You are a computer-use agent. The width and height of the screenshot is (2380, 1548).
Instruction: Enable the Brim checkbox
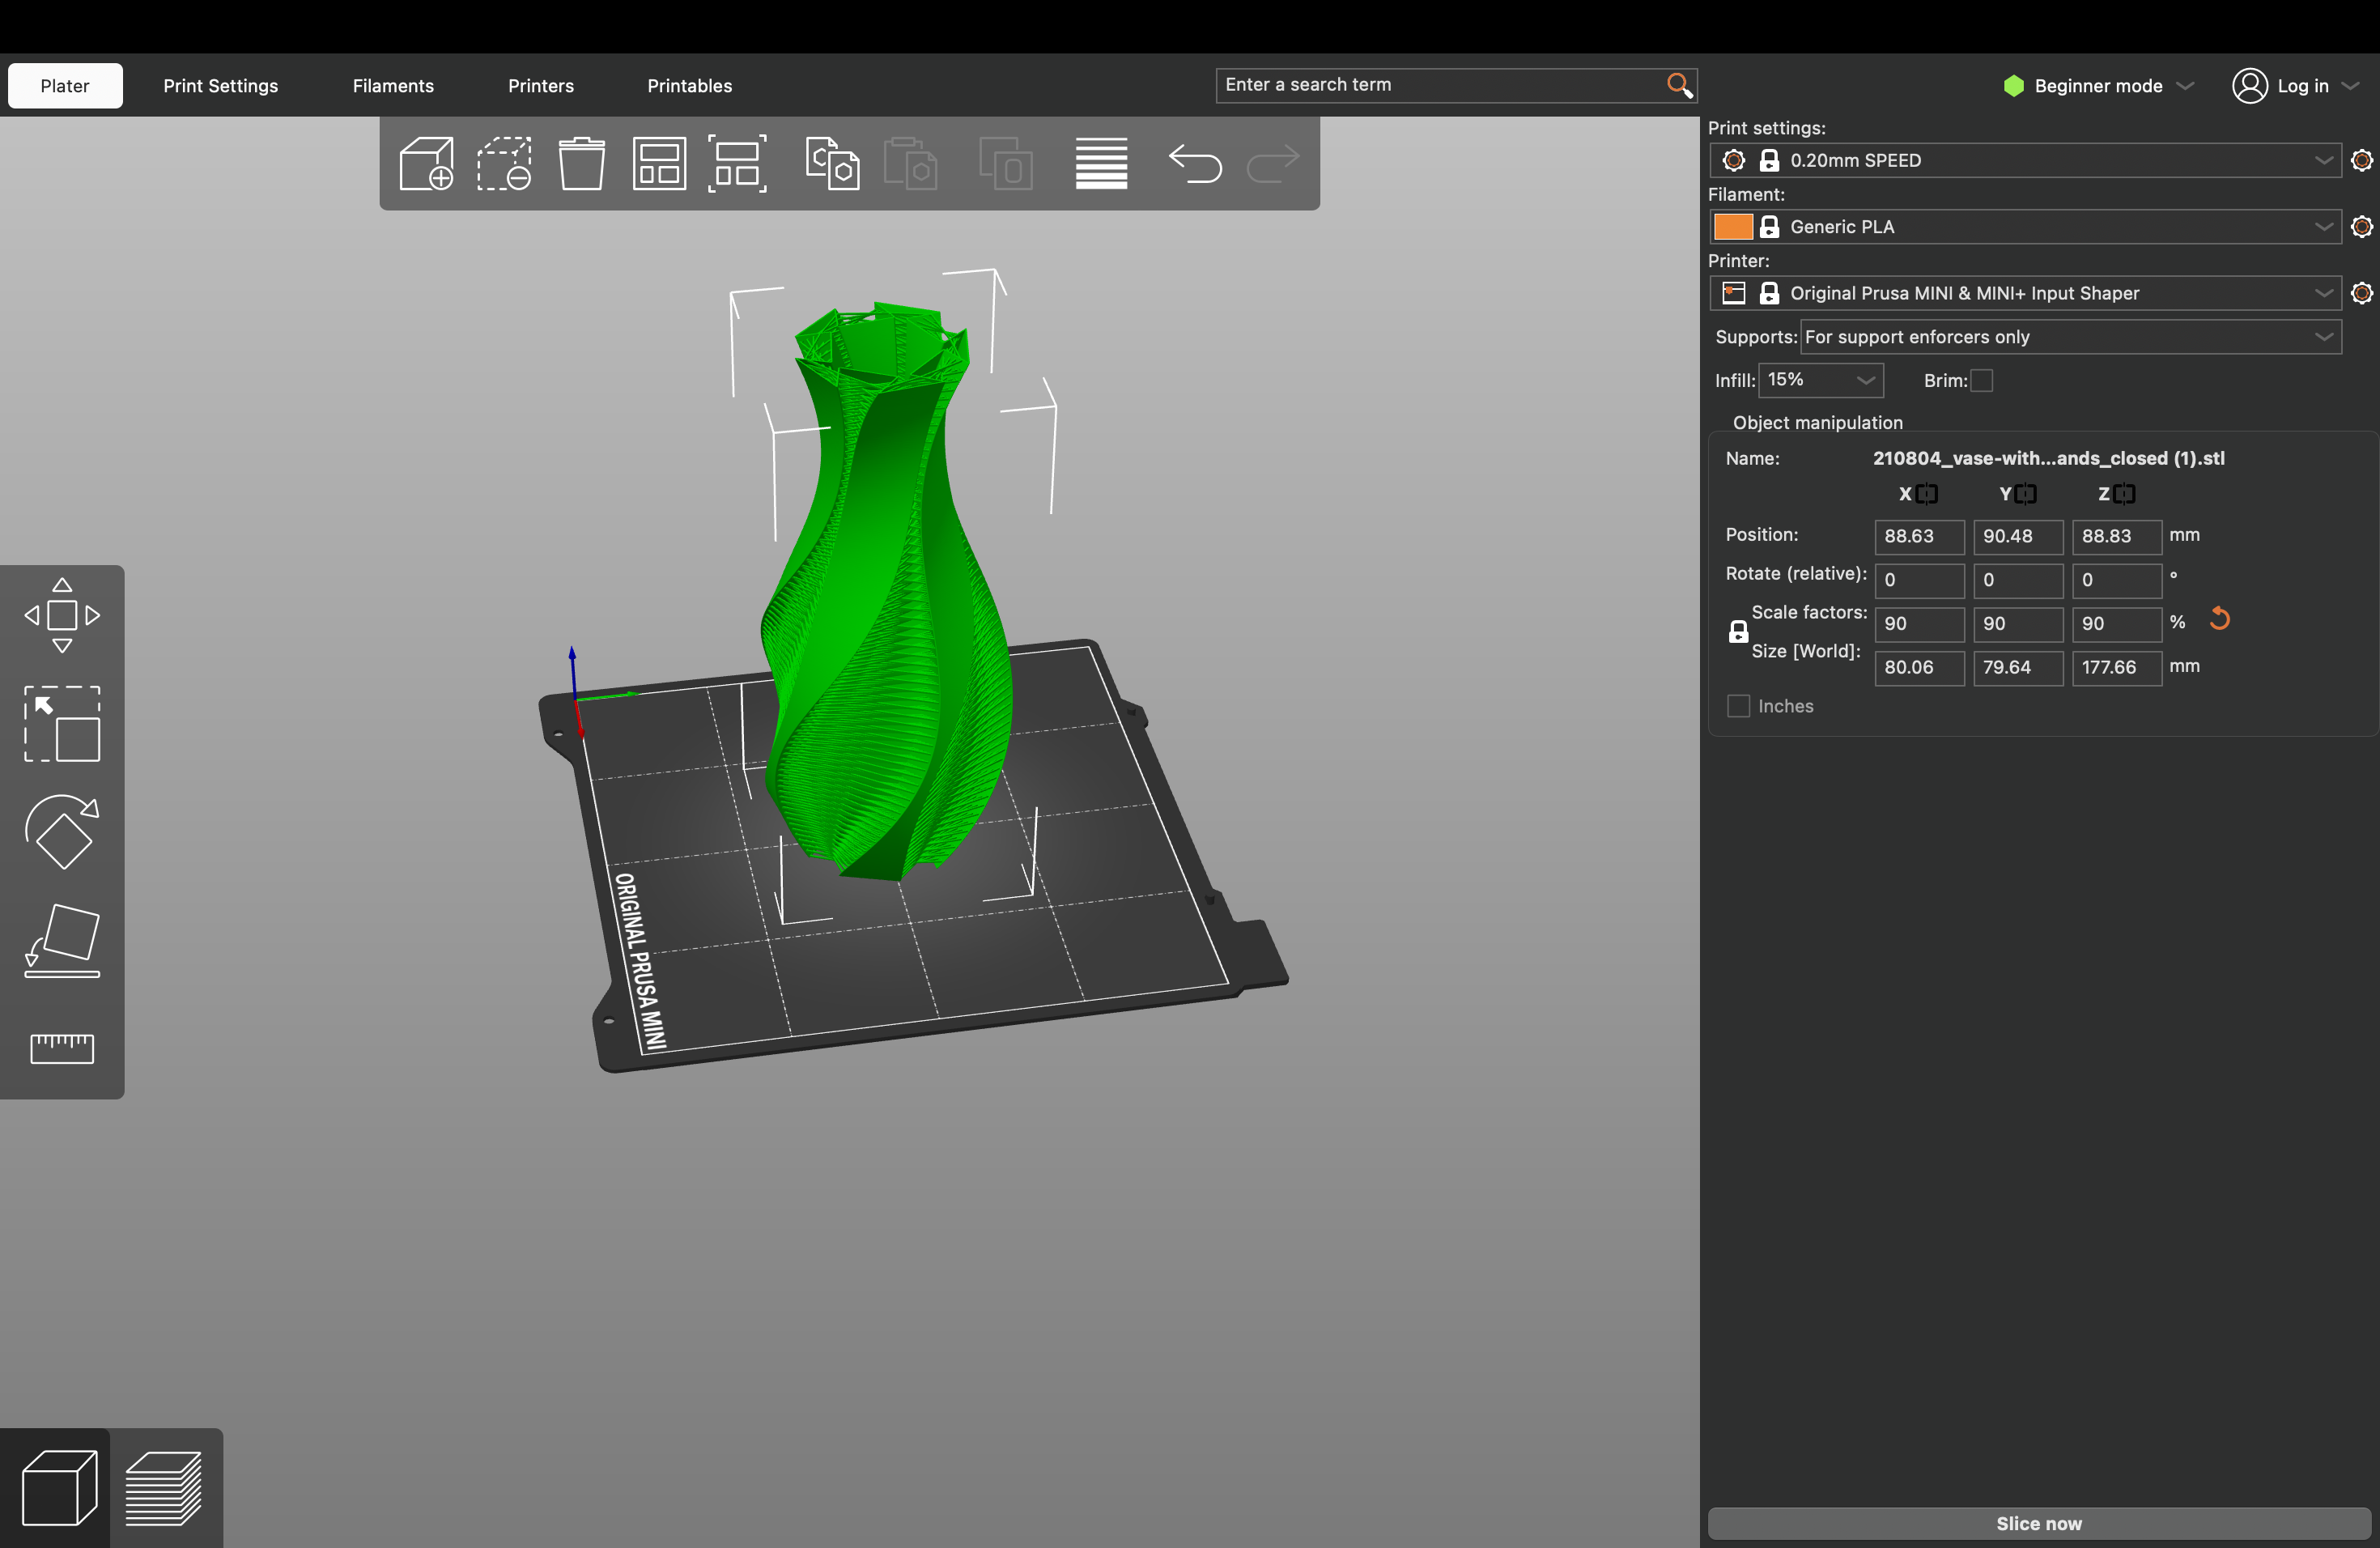[1982, 380]
